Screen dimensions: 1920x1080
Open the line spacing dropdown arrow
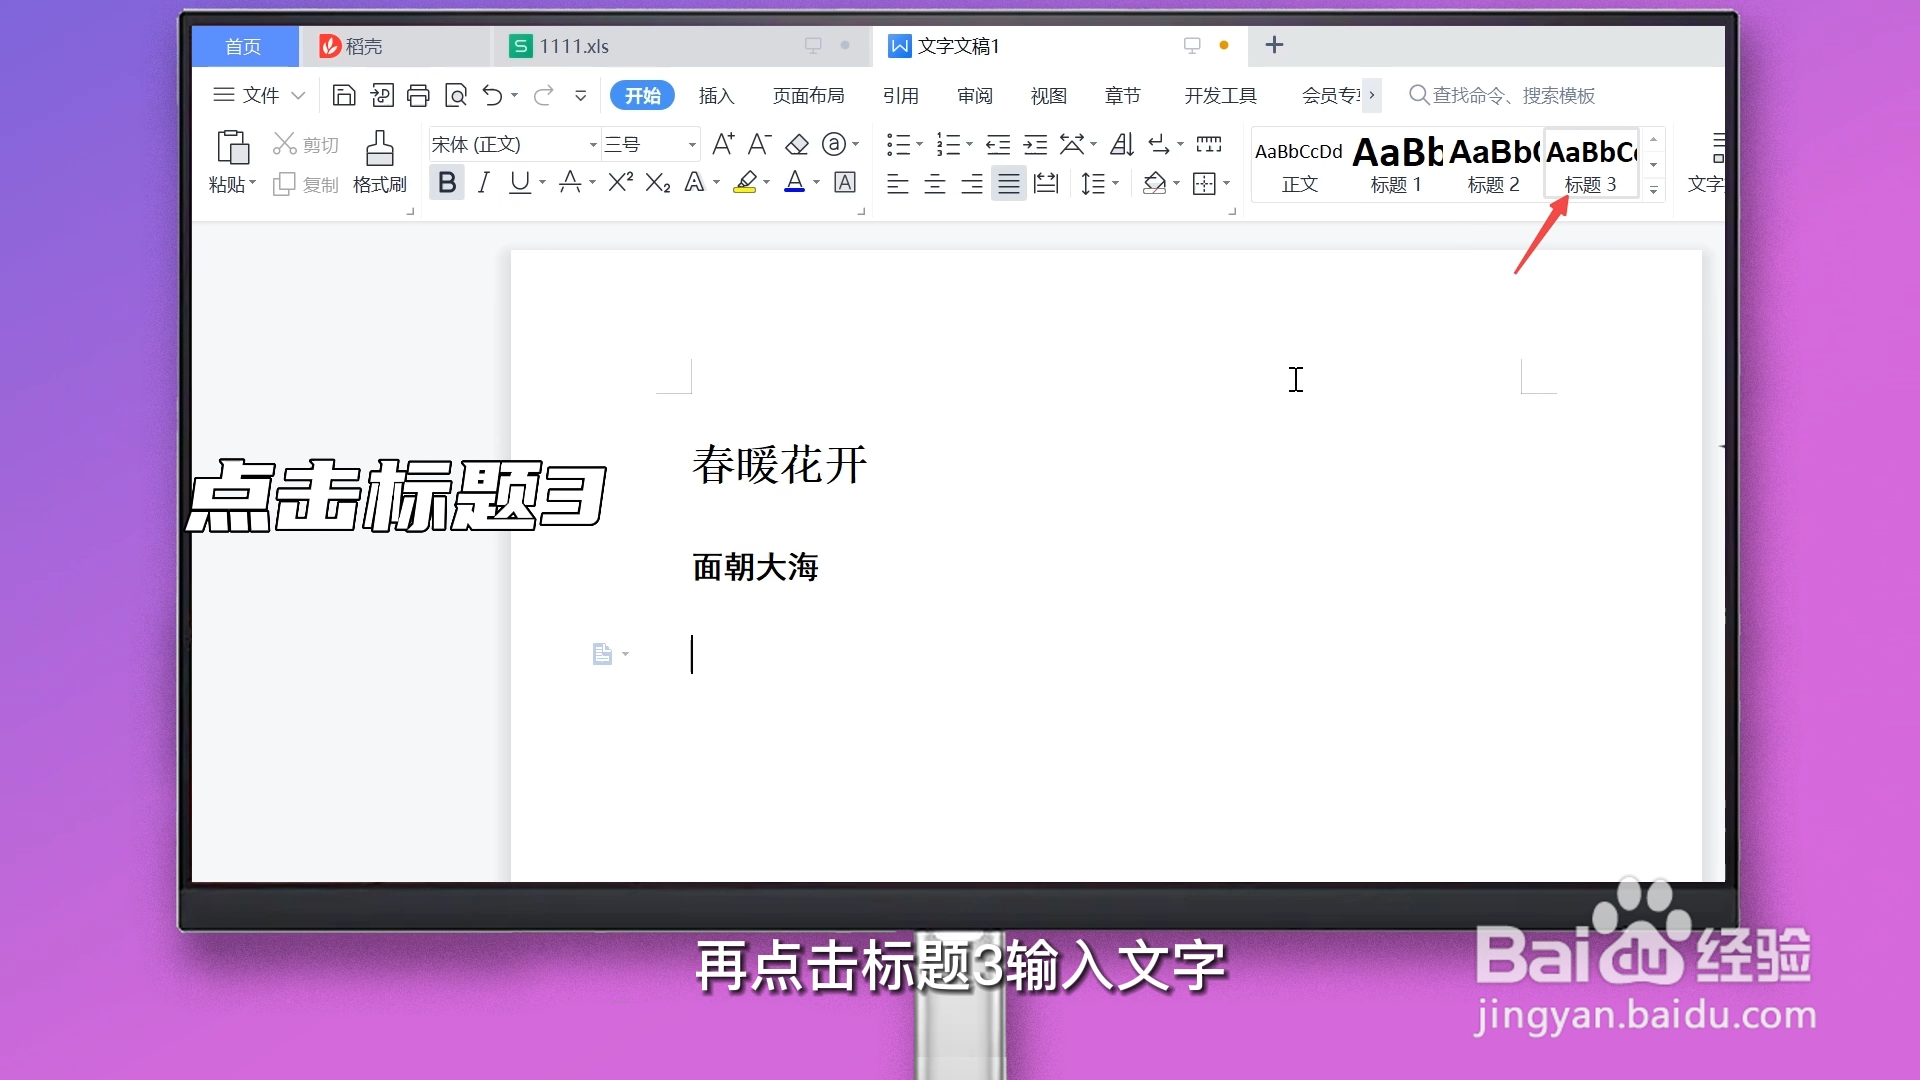pyautogui.click(x=1116, y=184)
